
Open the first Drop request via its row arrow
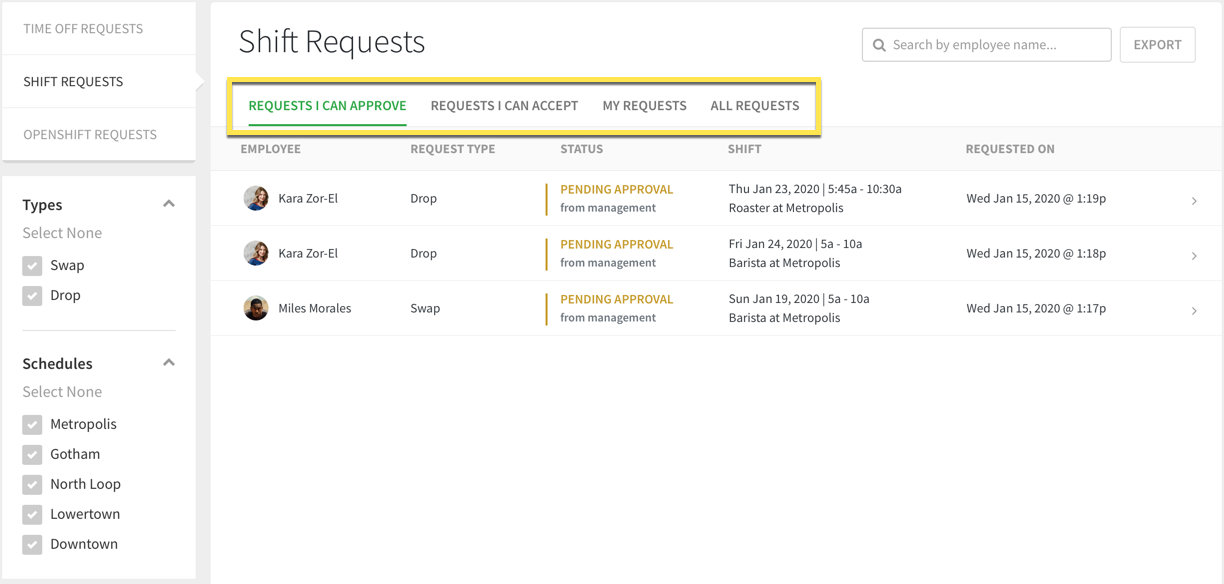(1194, 200)
